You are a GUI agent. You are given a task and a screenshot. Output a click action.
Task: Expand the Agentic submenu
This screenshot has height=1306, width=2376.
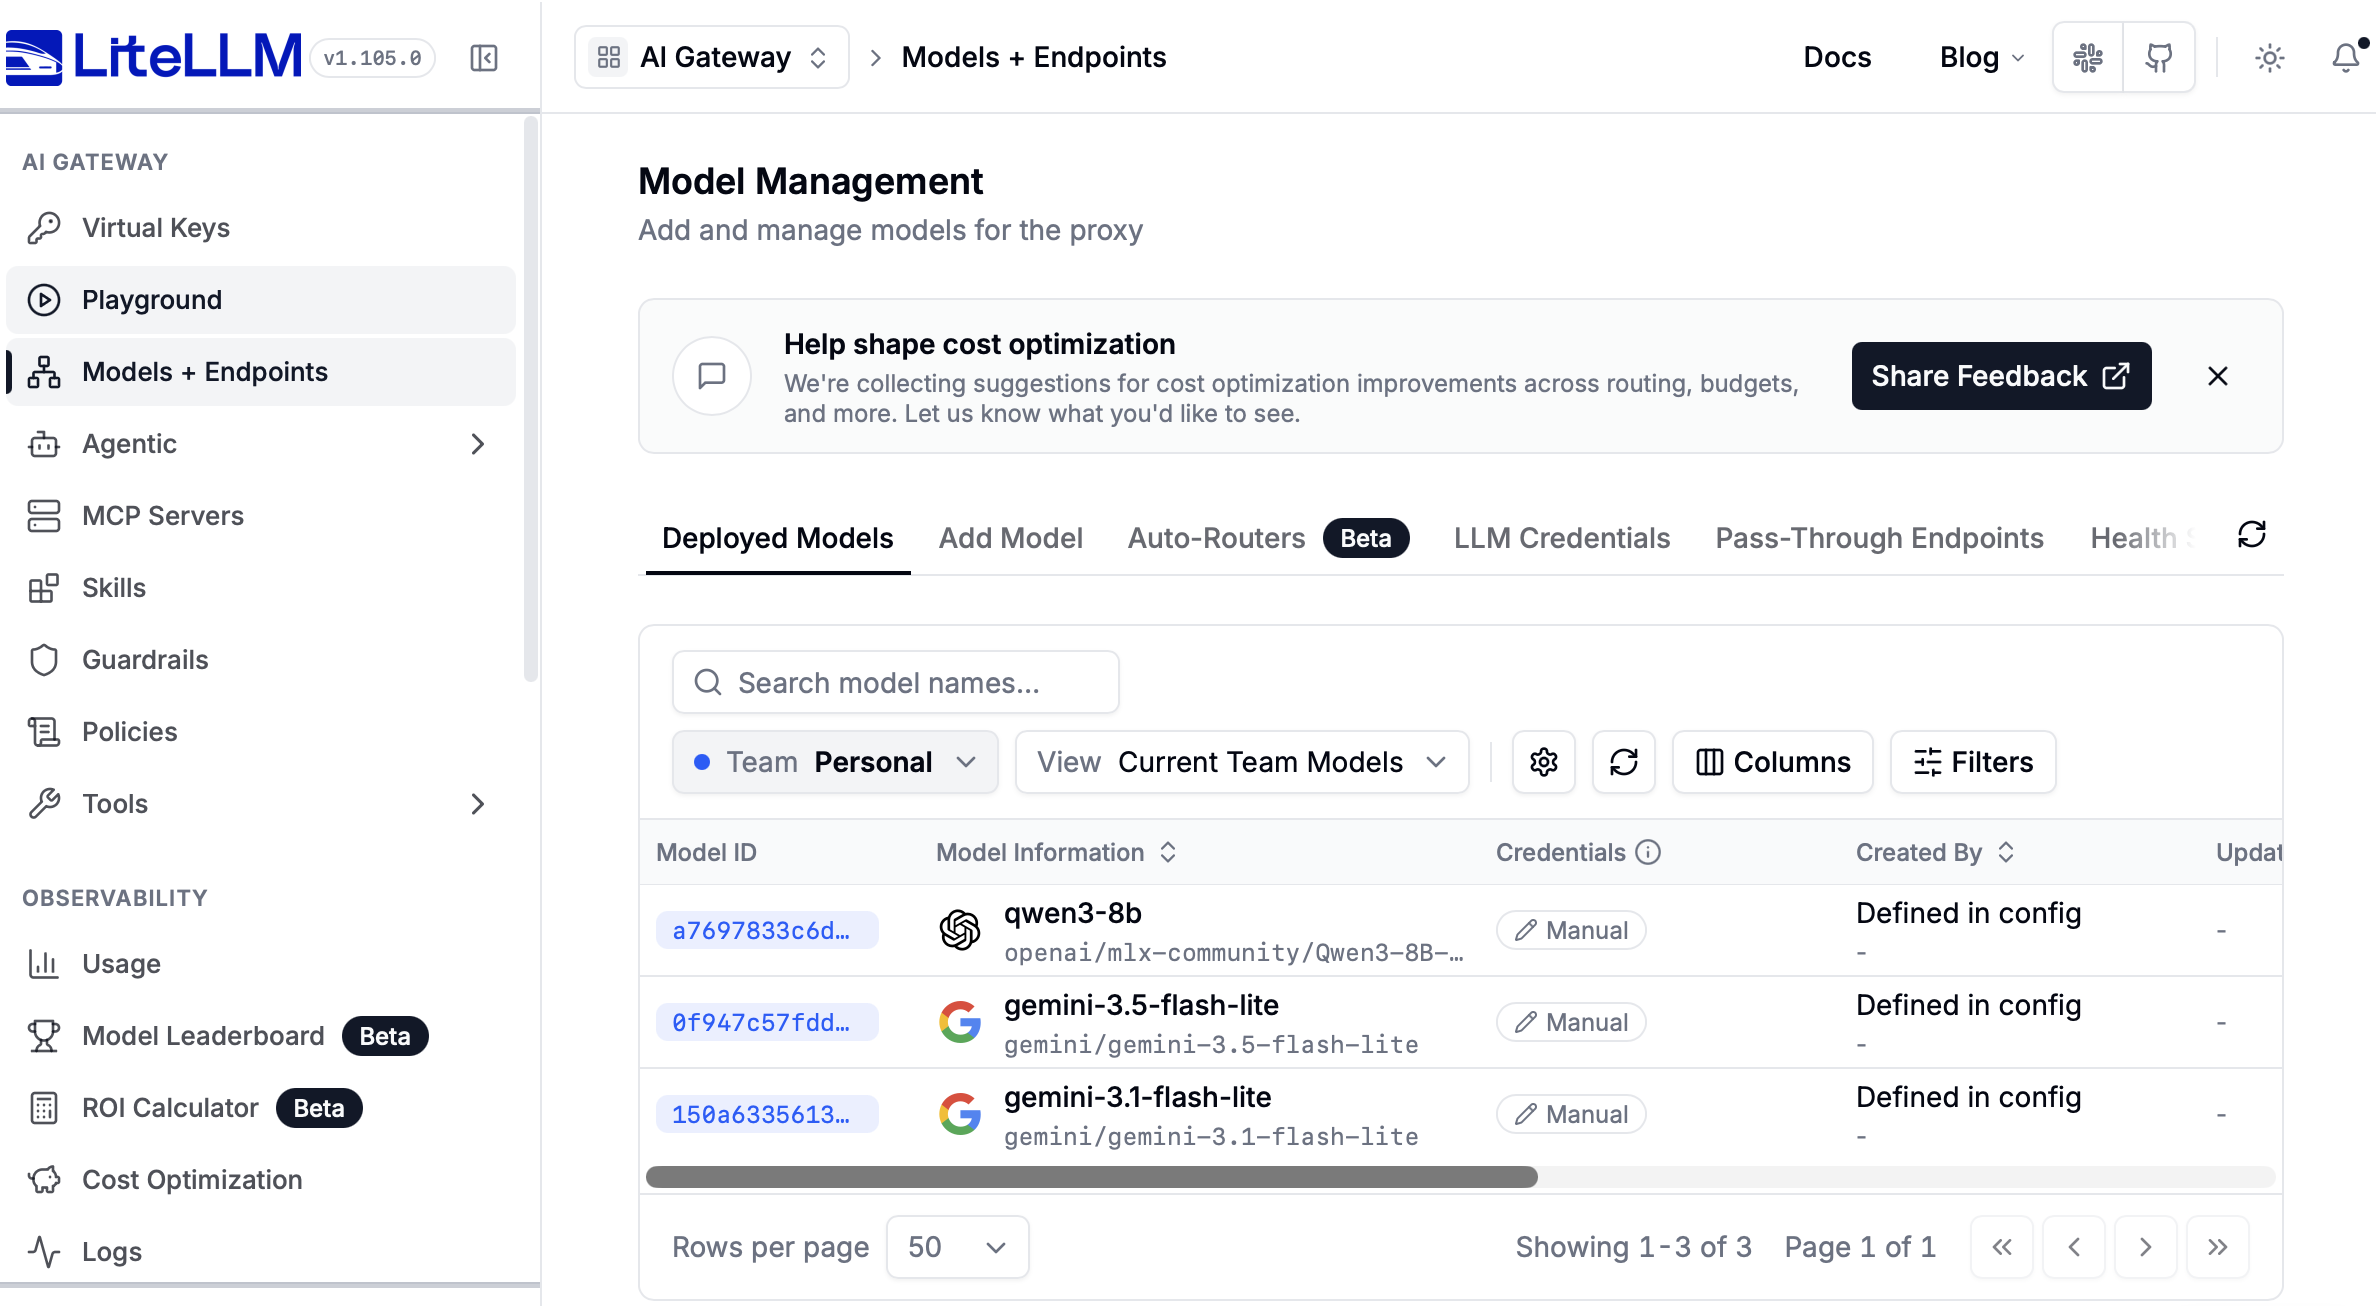(478, 444)
